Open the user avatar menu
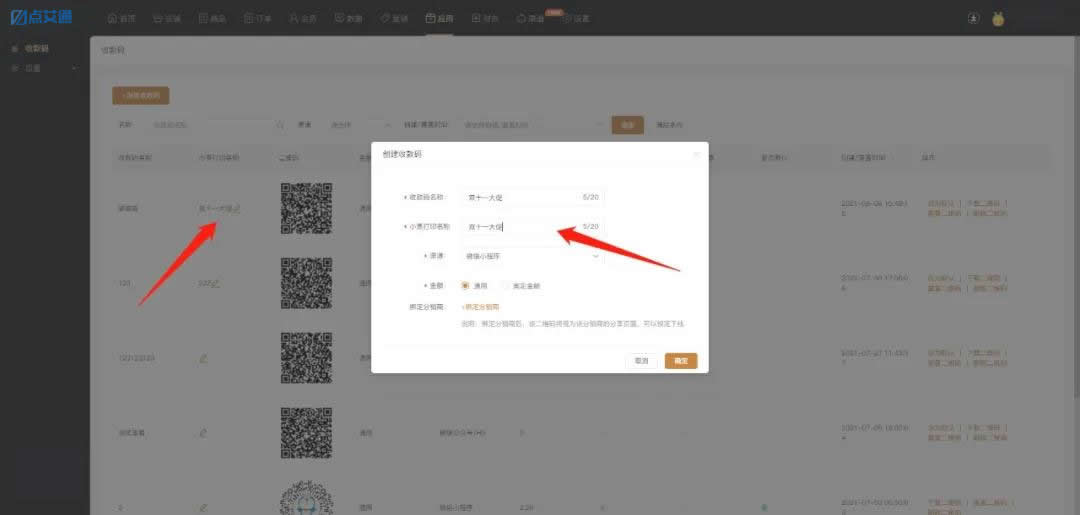 pyautogui.click(x=998, y=19)
